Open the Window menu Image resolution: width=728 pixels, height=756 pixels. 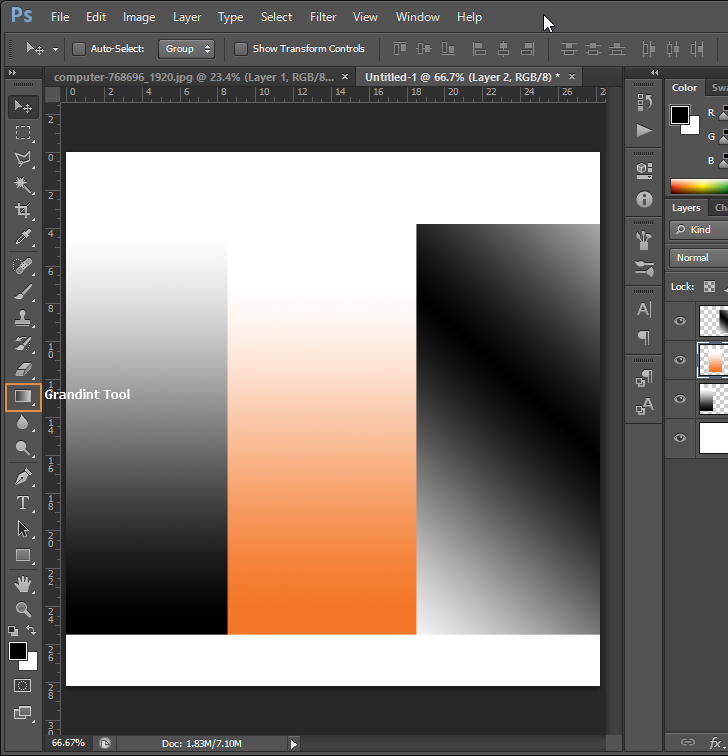pos(418,17)
